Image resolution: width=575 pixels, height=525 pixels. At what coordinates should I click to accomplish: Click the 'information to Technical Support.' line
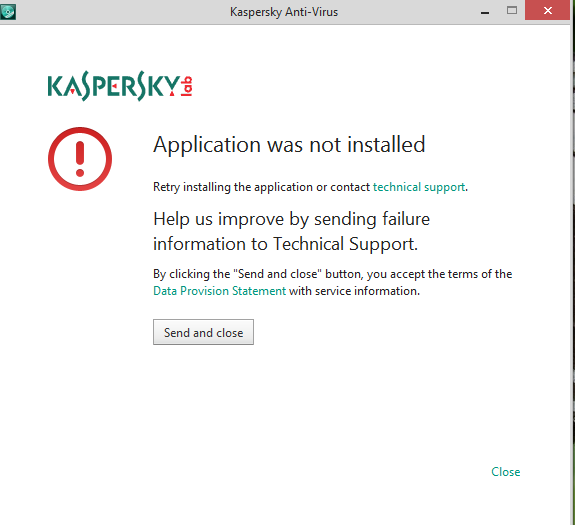click(285, 244)
